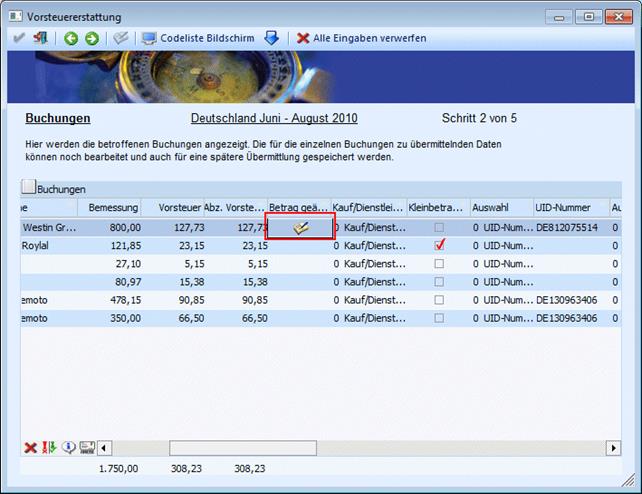
Task: Click the blue download arrow icon
Action: (271, 38)
